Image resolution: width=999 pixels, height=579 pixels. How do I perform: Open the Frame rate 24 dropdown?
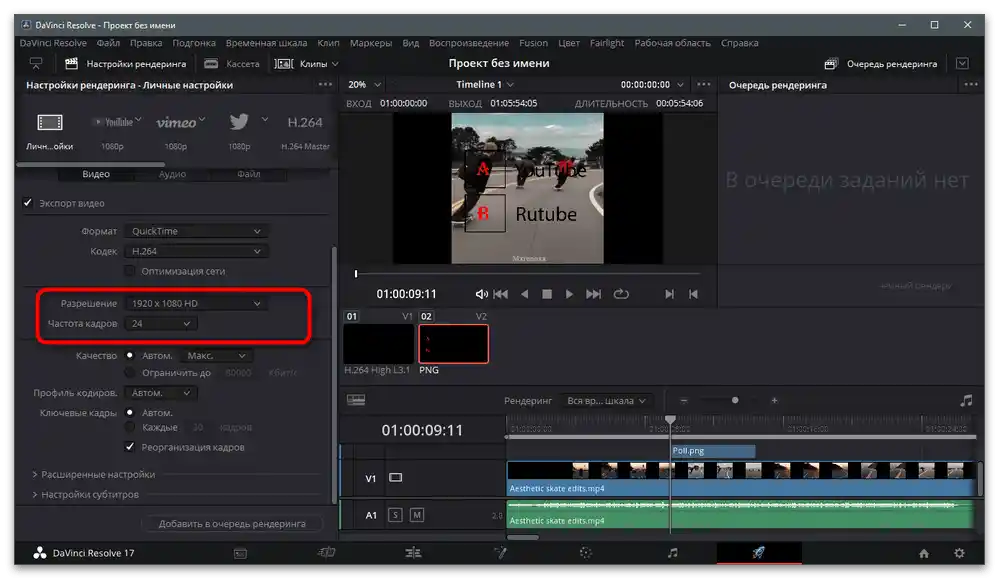(x=161, y=324)
